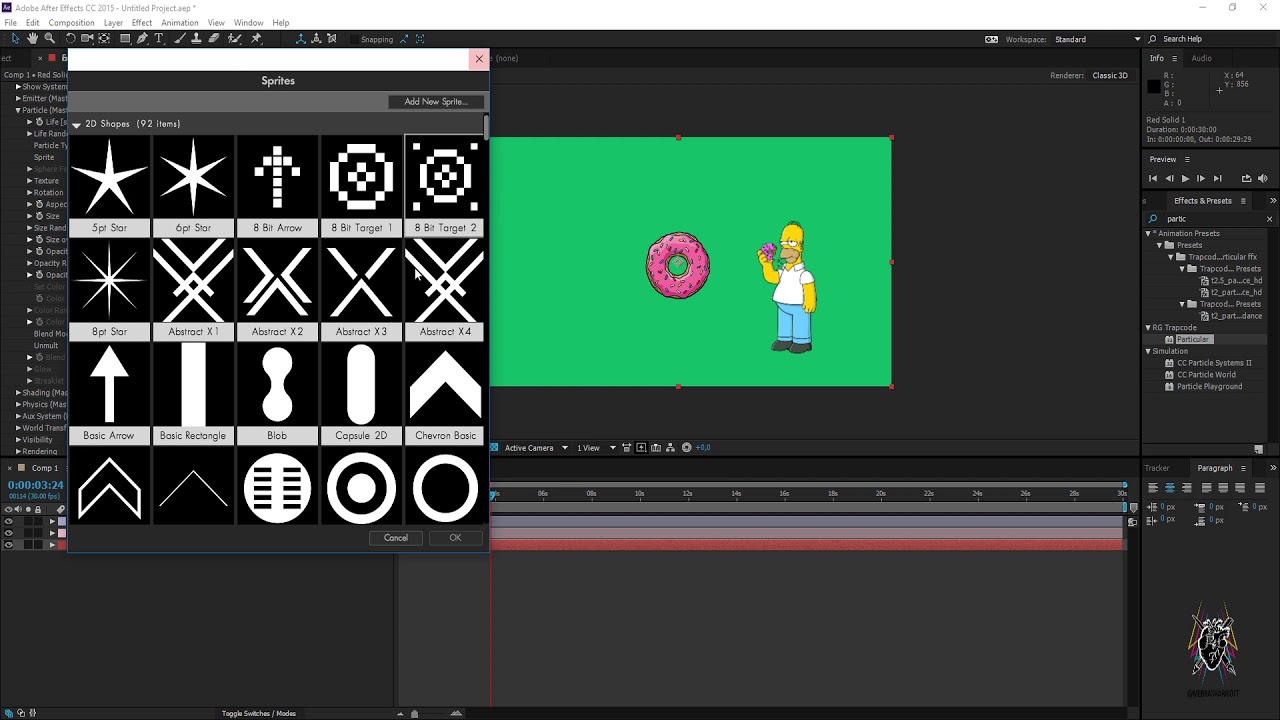Click left align text in Paragraph panel

pyautogui.click(x=1153, y=488)
